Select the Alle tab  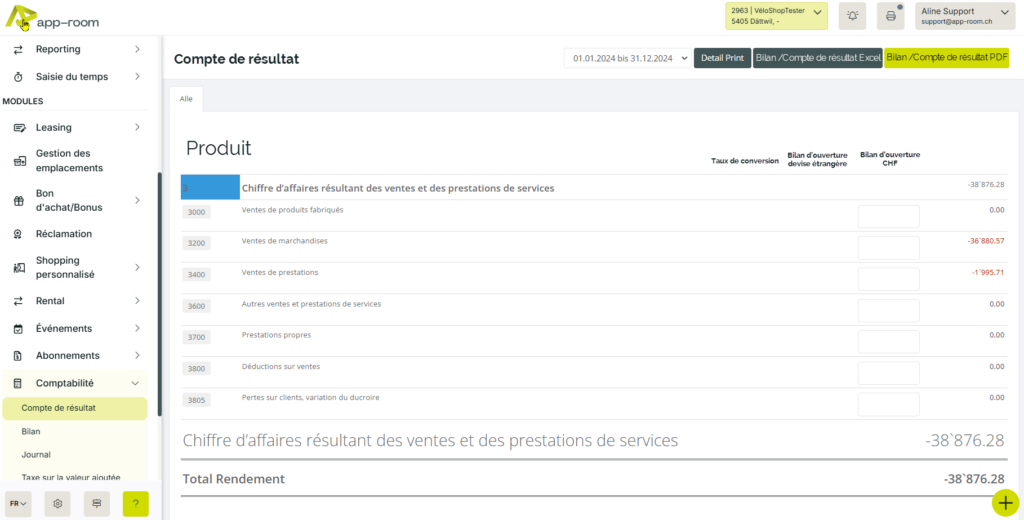(186, 98)
